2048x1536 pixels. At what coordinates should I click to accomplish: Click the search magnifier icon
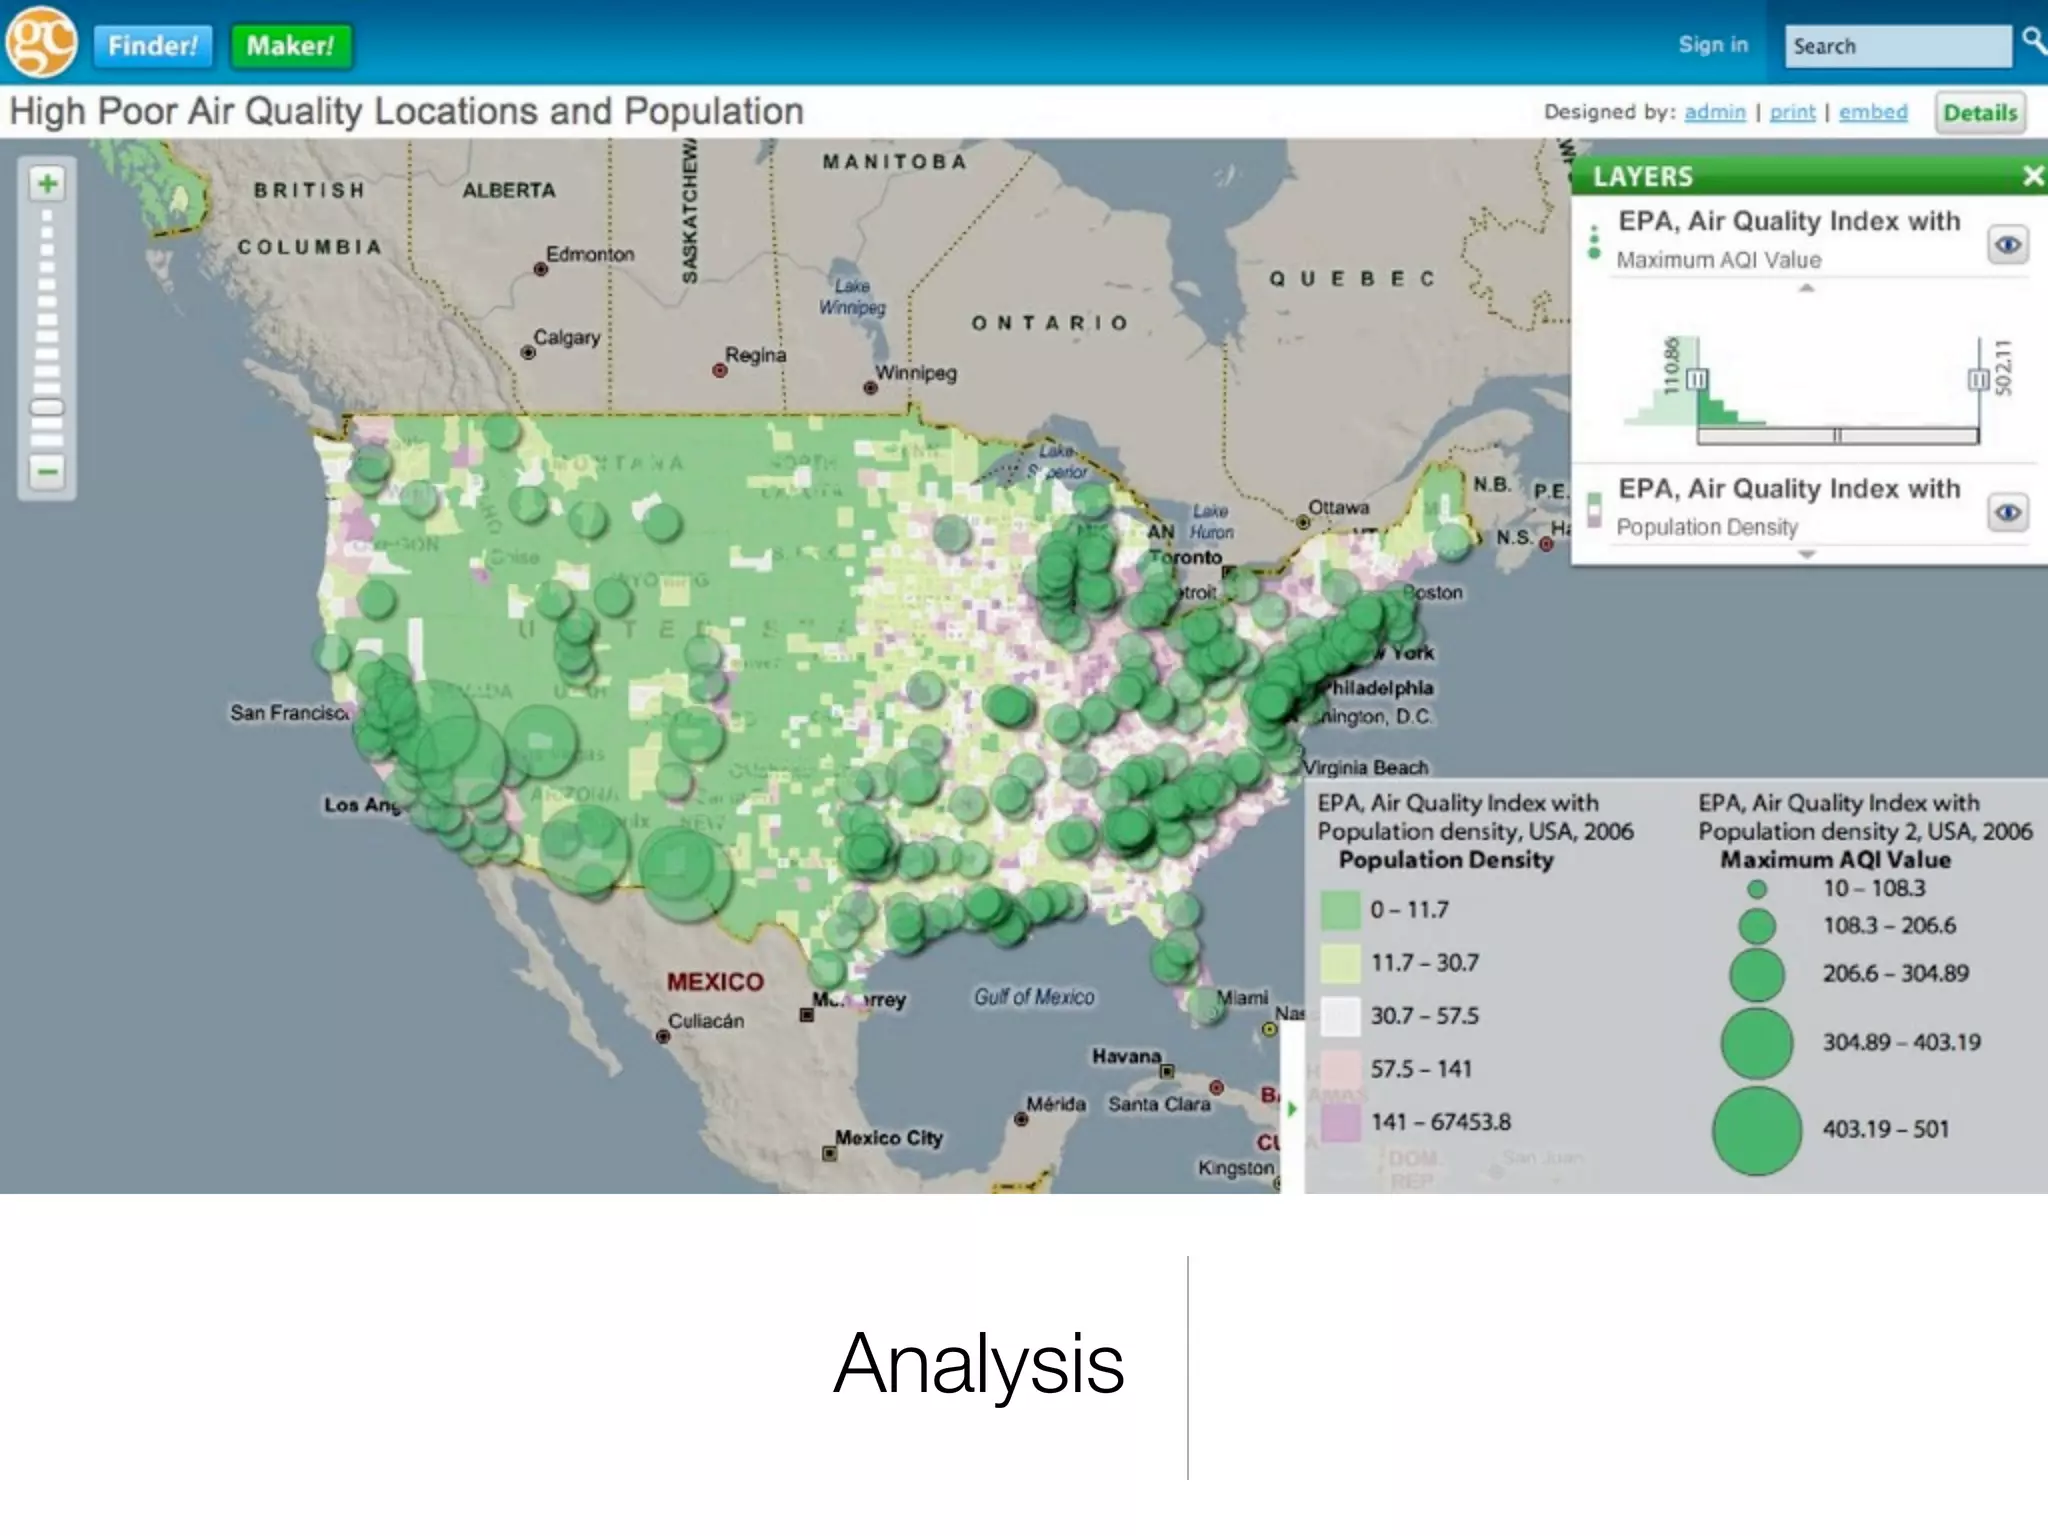tap(2033, 42)
